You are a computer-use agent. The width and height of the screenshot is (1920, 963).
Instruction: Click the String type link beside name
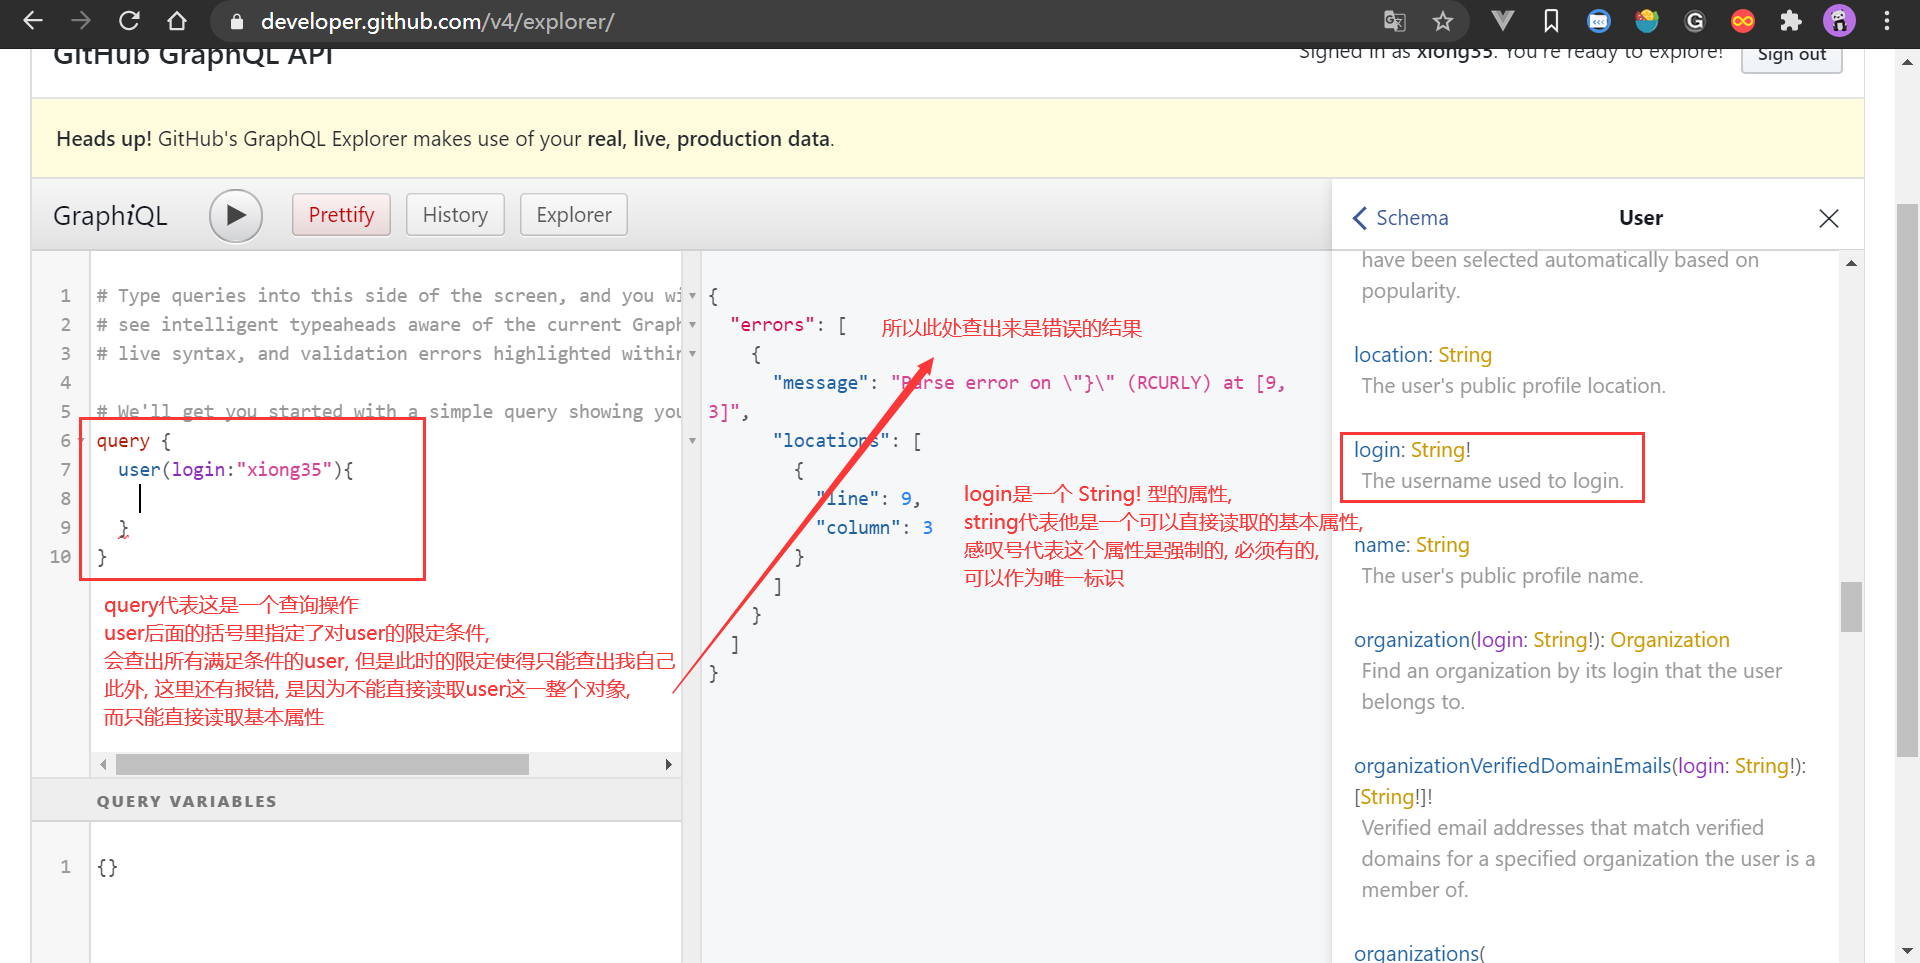[1443, 545]
